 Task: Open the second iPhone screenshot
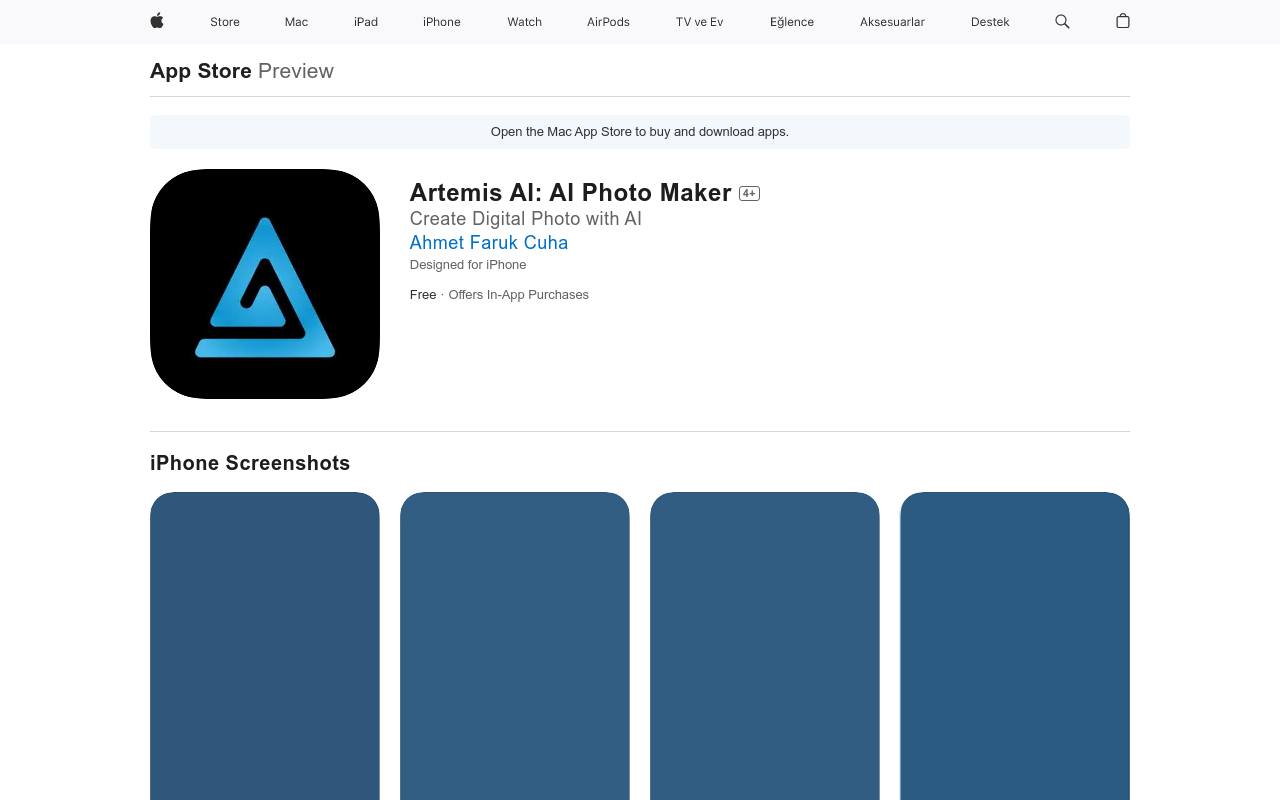click(x=515, y=646)
